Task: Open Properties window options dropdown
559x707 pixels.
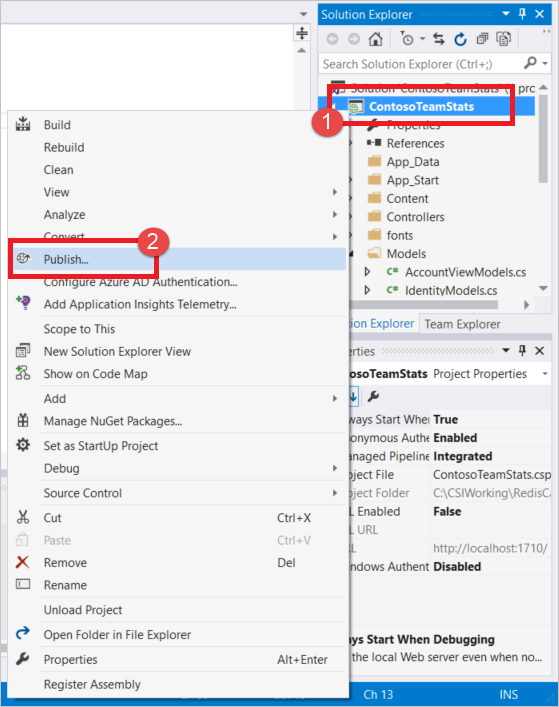Action: (506, 350)
